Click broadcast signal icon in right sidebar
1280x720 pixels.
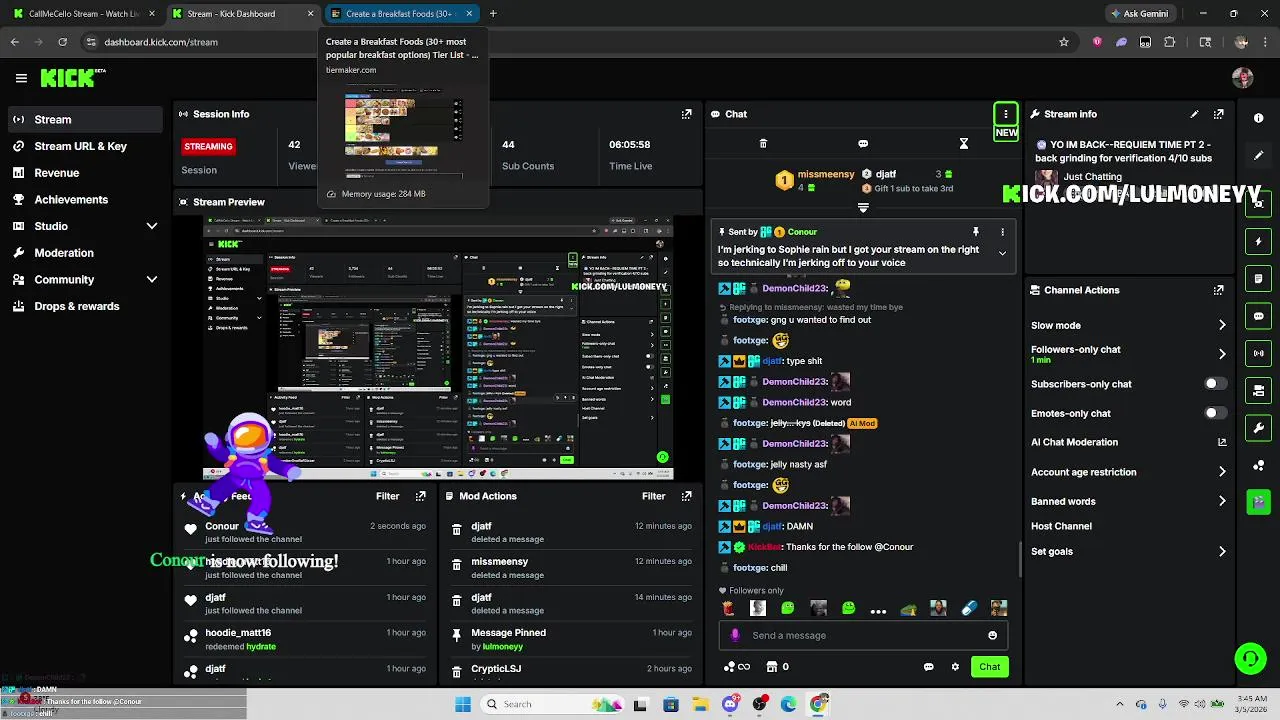pos(1258,353)
